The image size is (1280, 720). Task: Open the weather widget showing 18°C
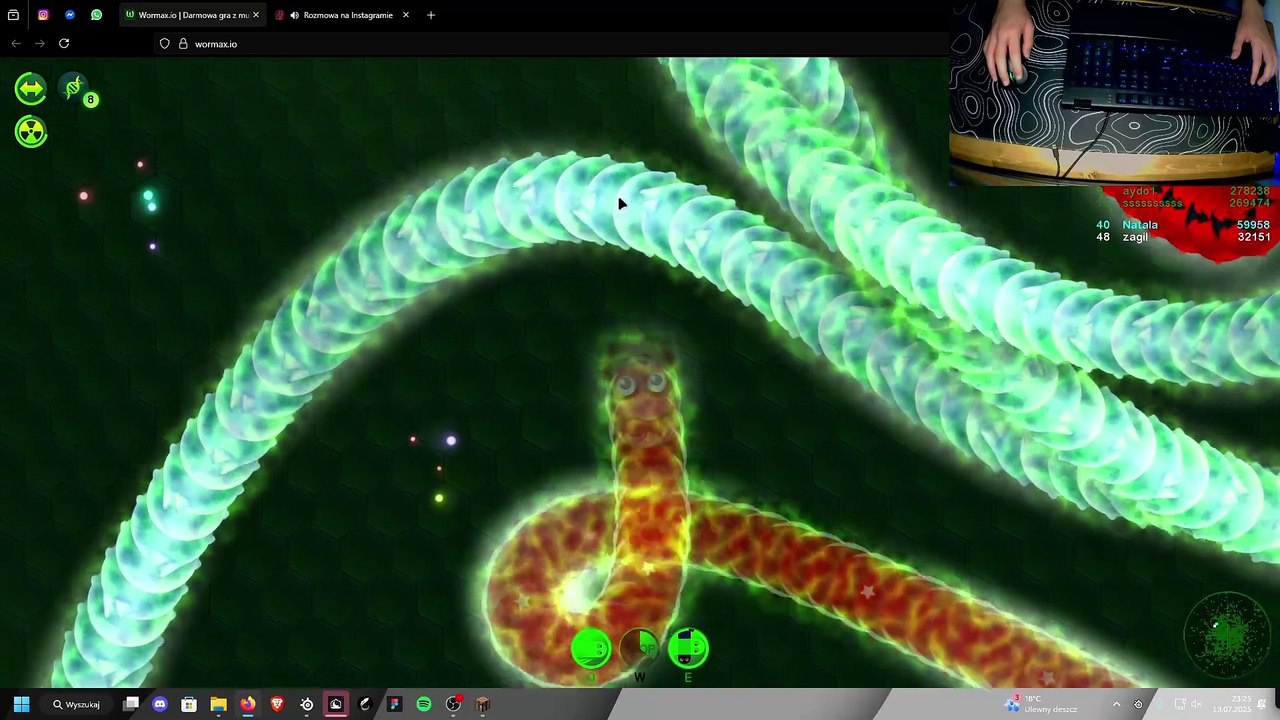pos(1042,704)
